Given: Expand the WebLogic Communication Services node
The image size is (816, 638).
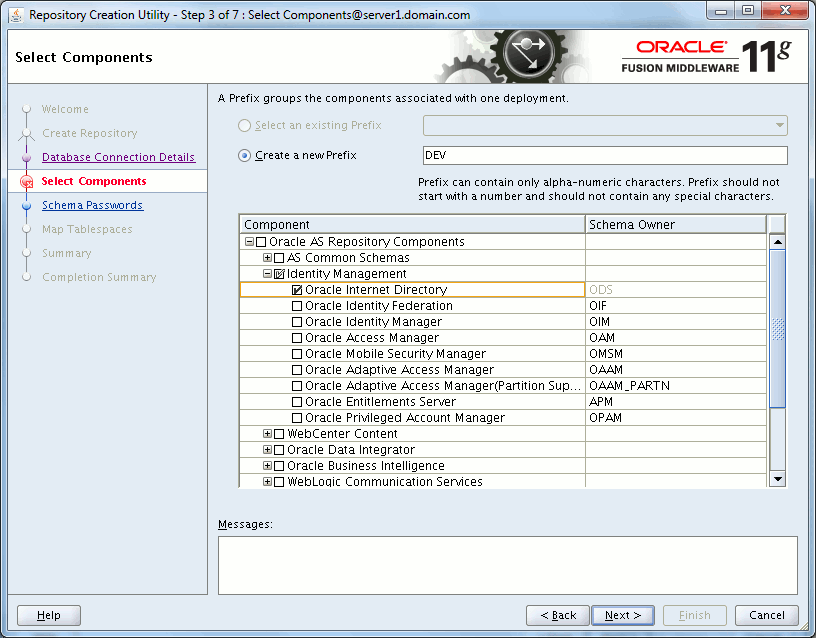Looking at the screenshot, I should coord(267,482).
